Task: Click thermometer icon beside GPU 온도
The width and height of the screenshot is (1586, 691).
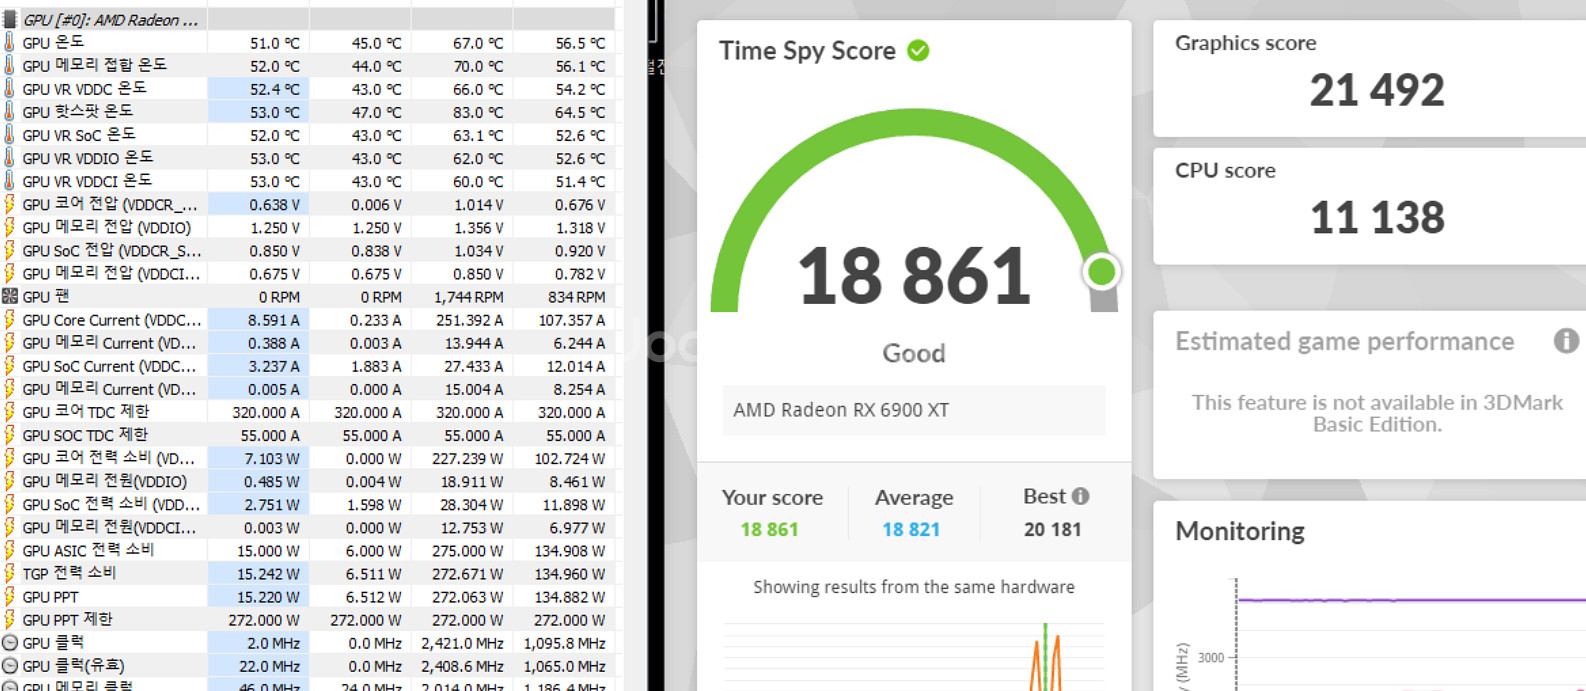Action: tap(10, 42)
